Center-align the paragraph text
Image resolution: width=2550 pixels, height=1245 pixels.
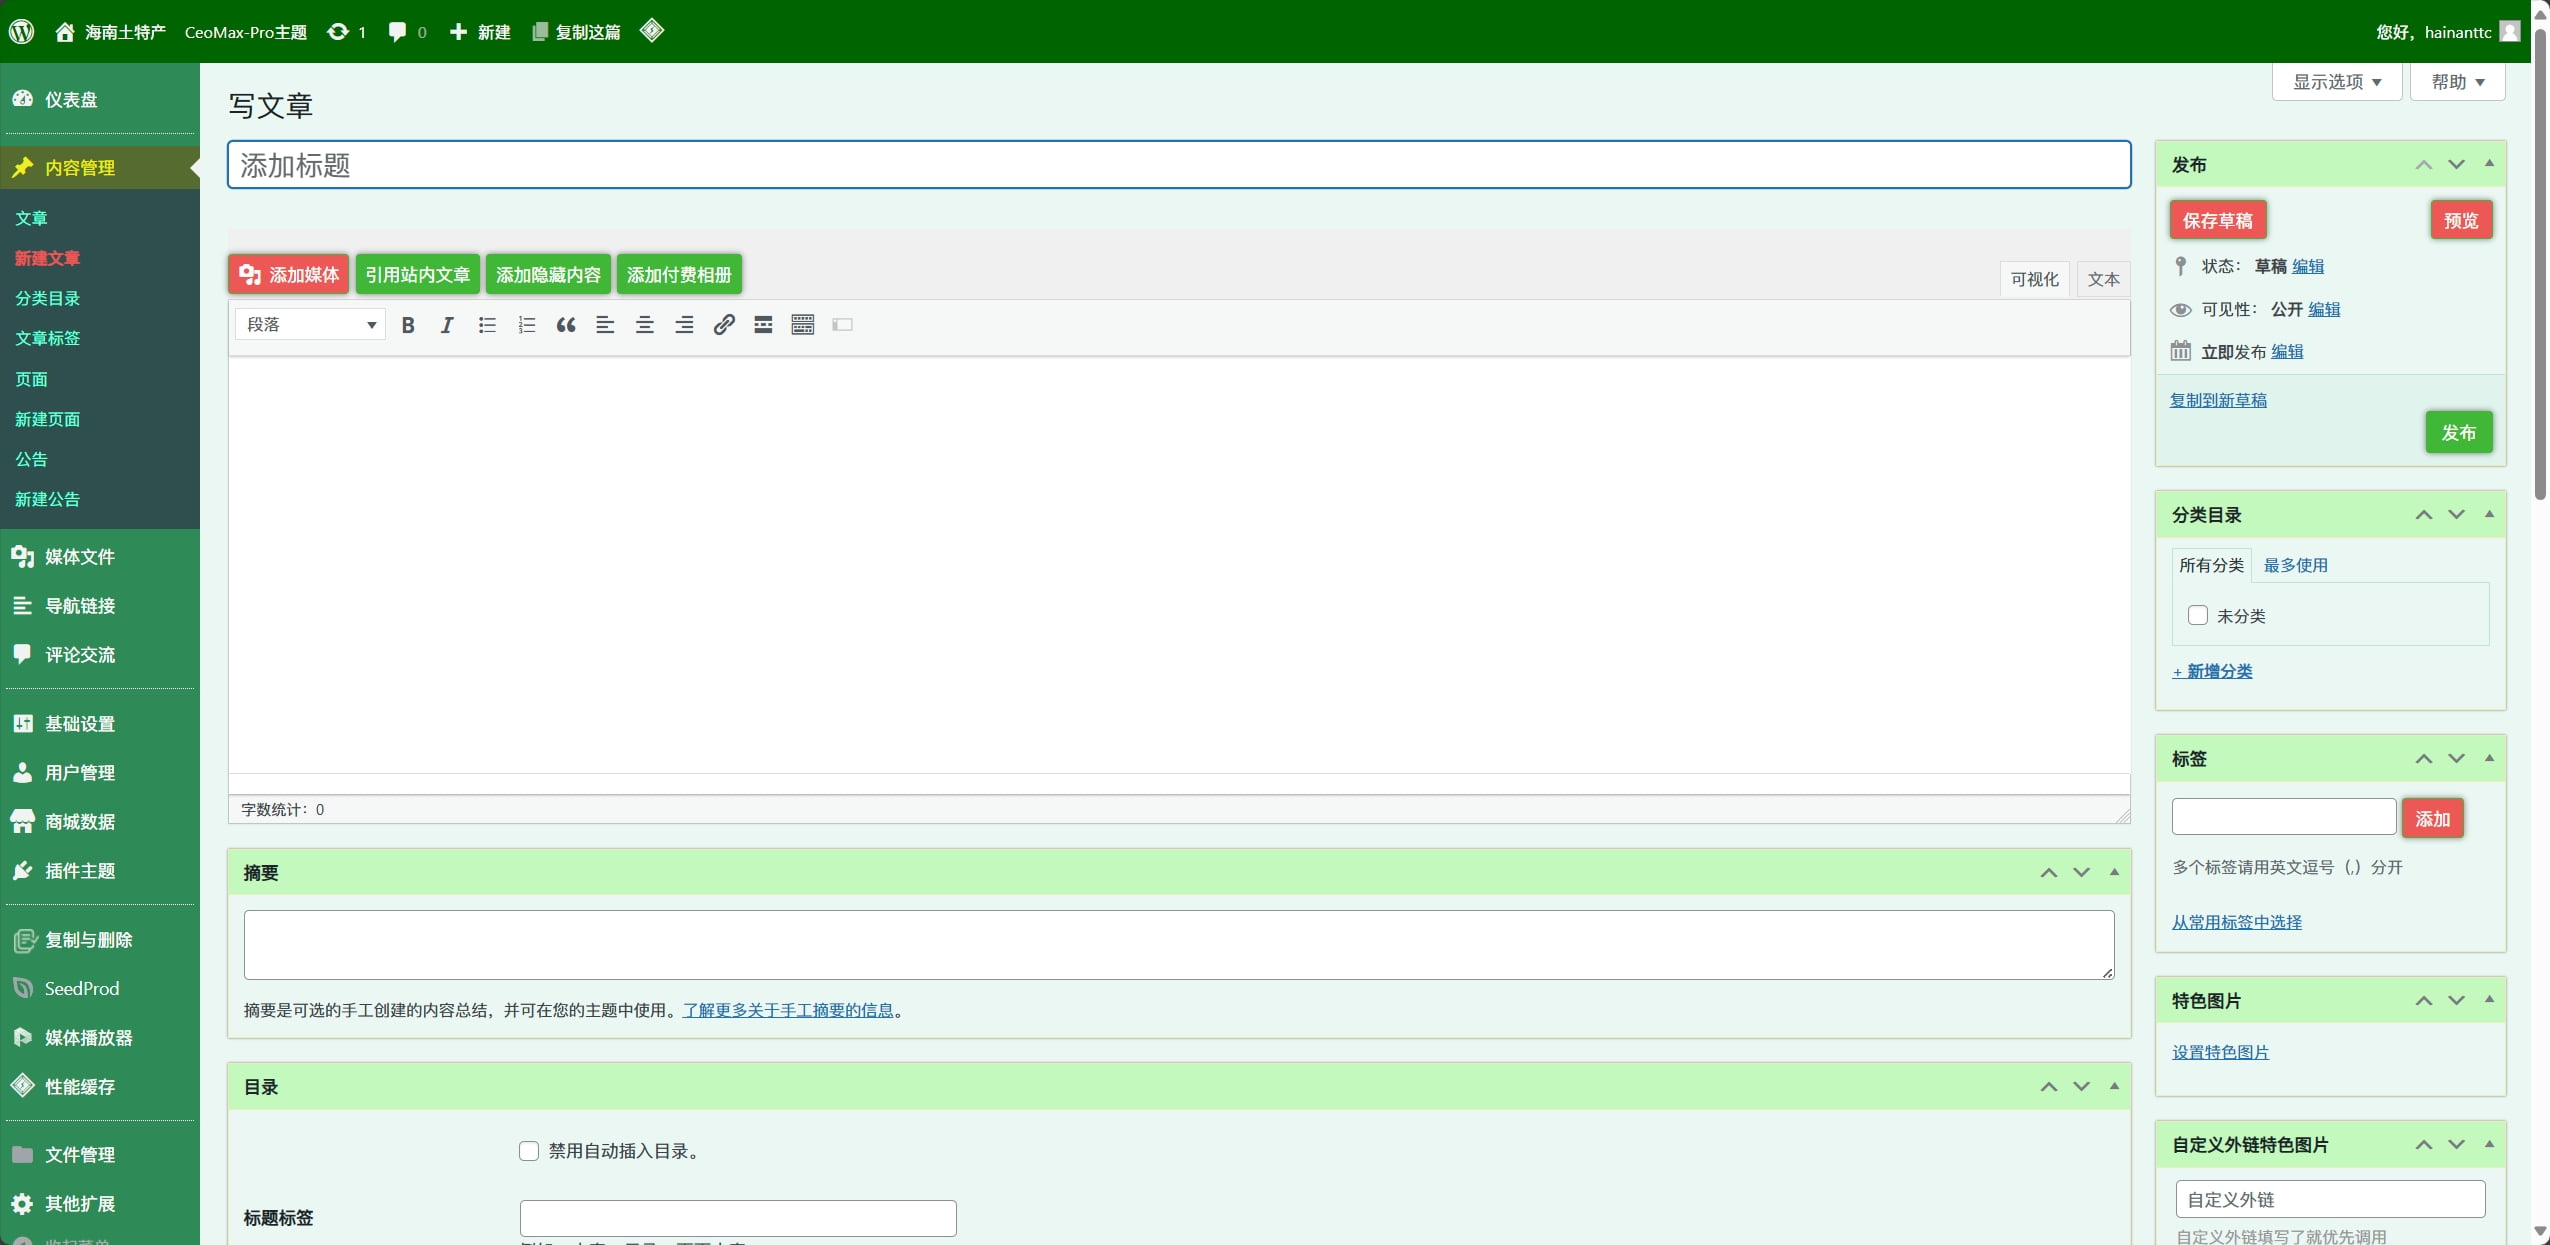click(645, 325)
